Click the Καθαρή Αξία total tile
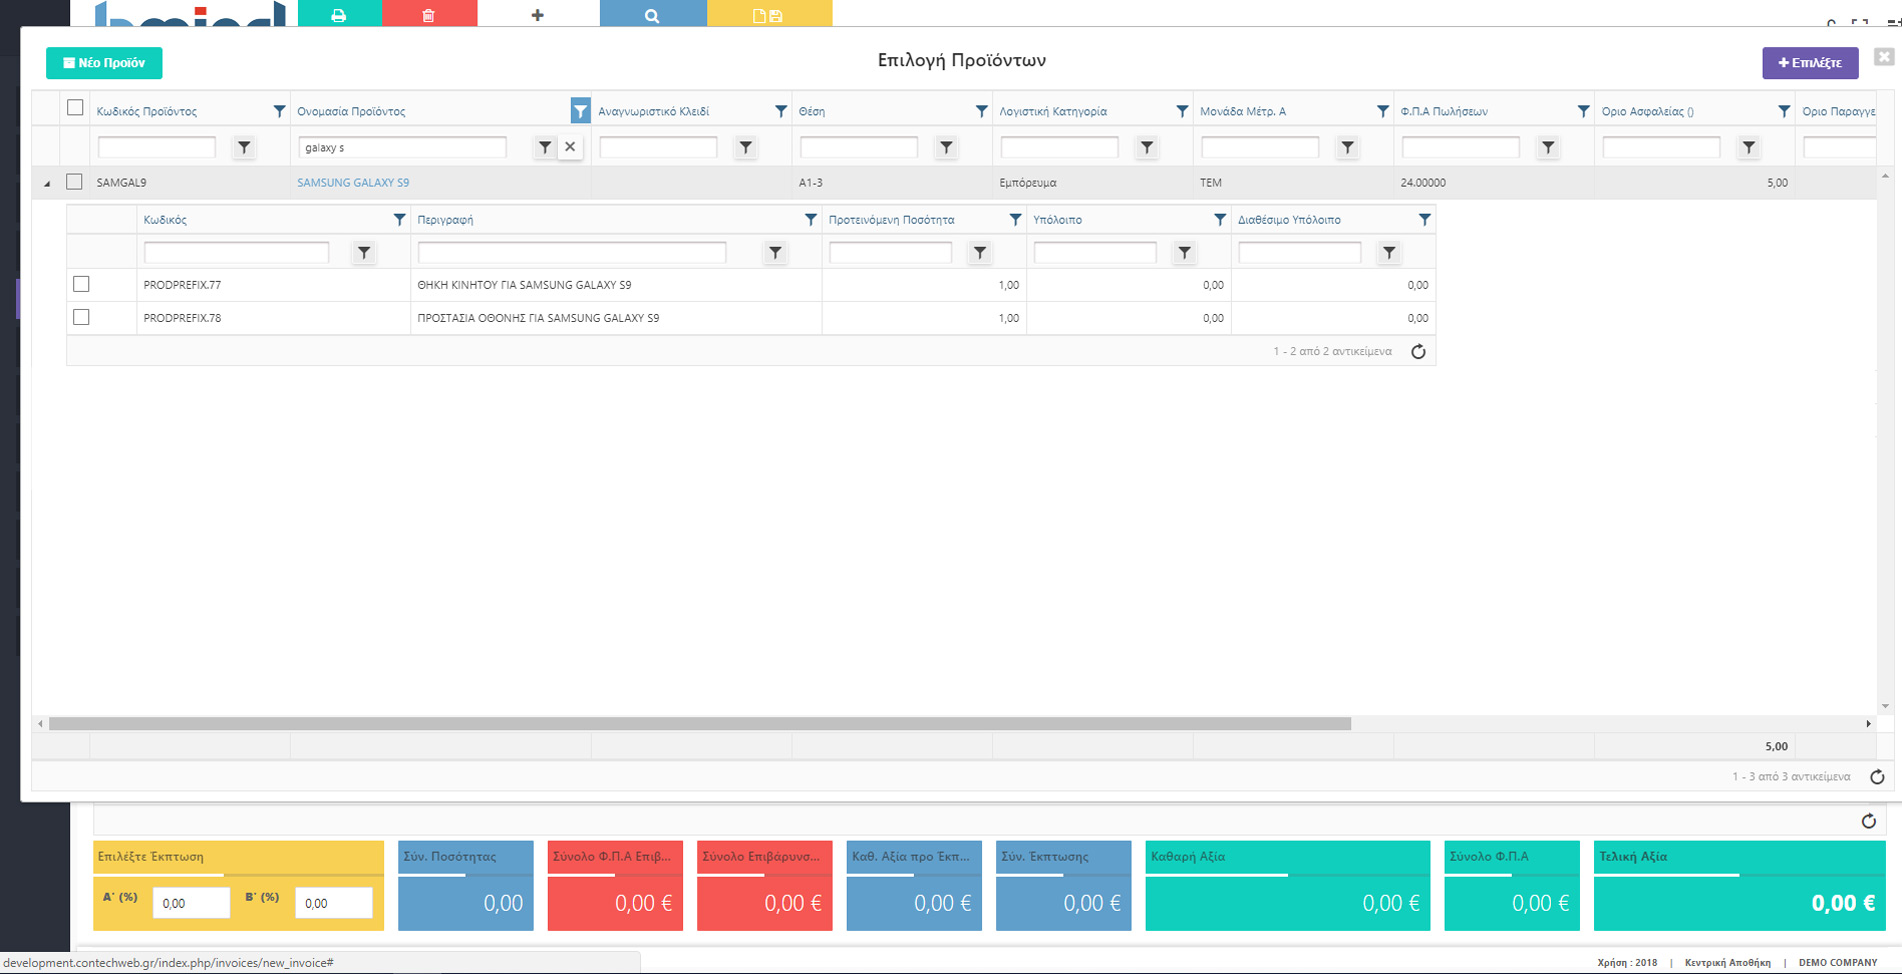The height and width of the screenshot is (974, 1902). tap(1287, 885)
